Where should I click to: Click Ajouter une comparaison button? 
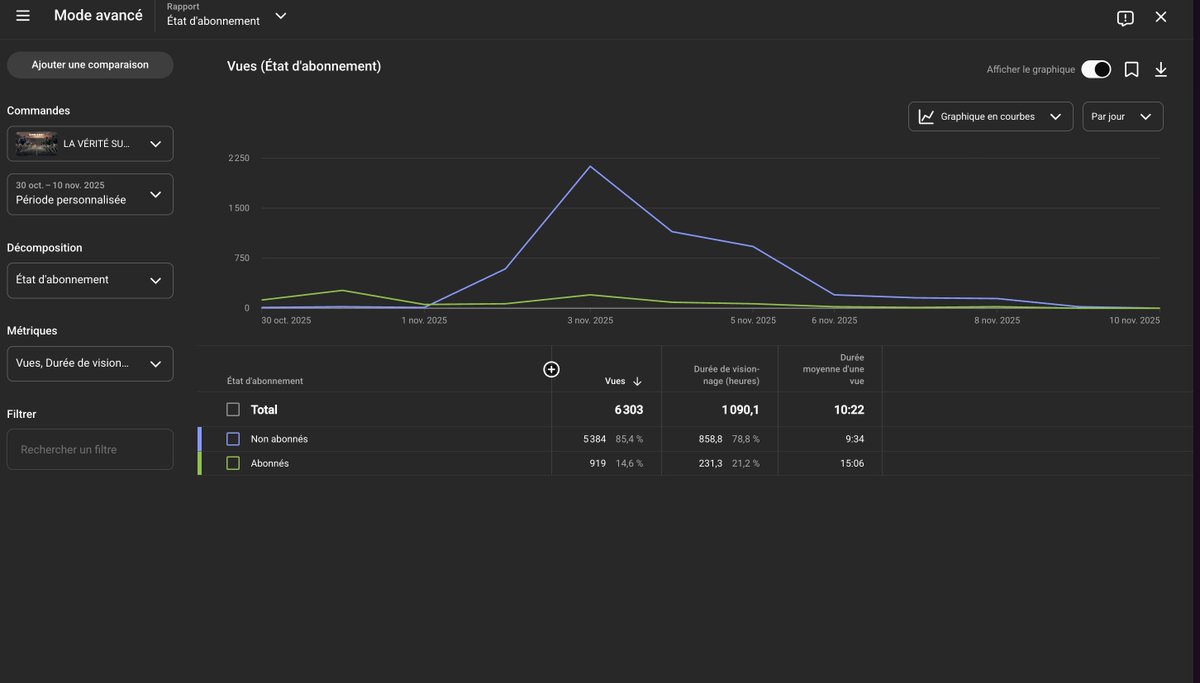(90, 65)
